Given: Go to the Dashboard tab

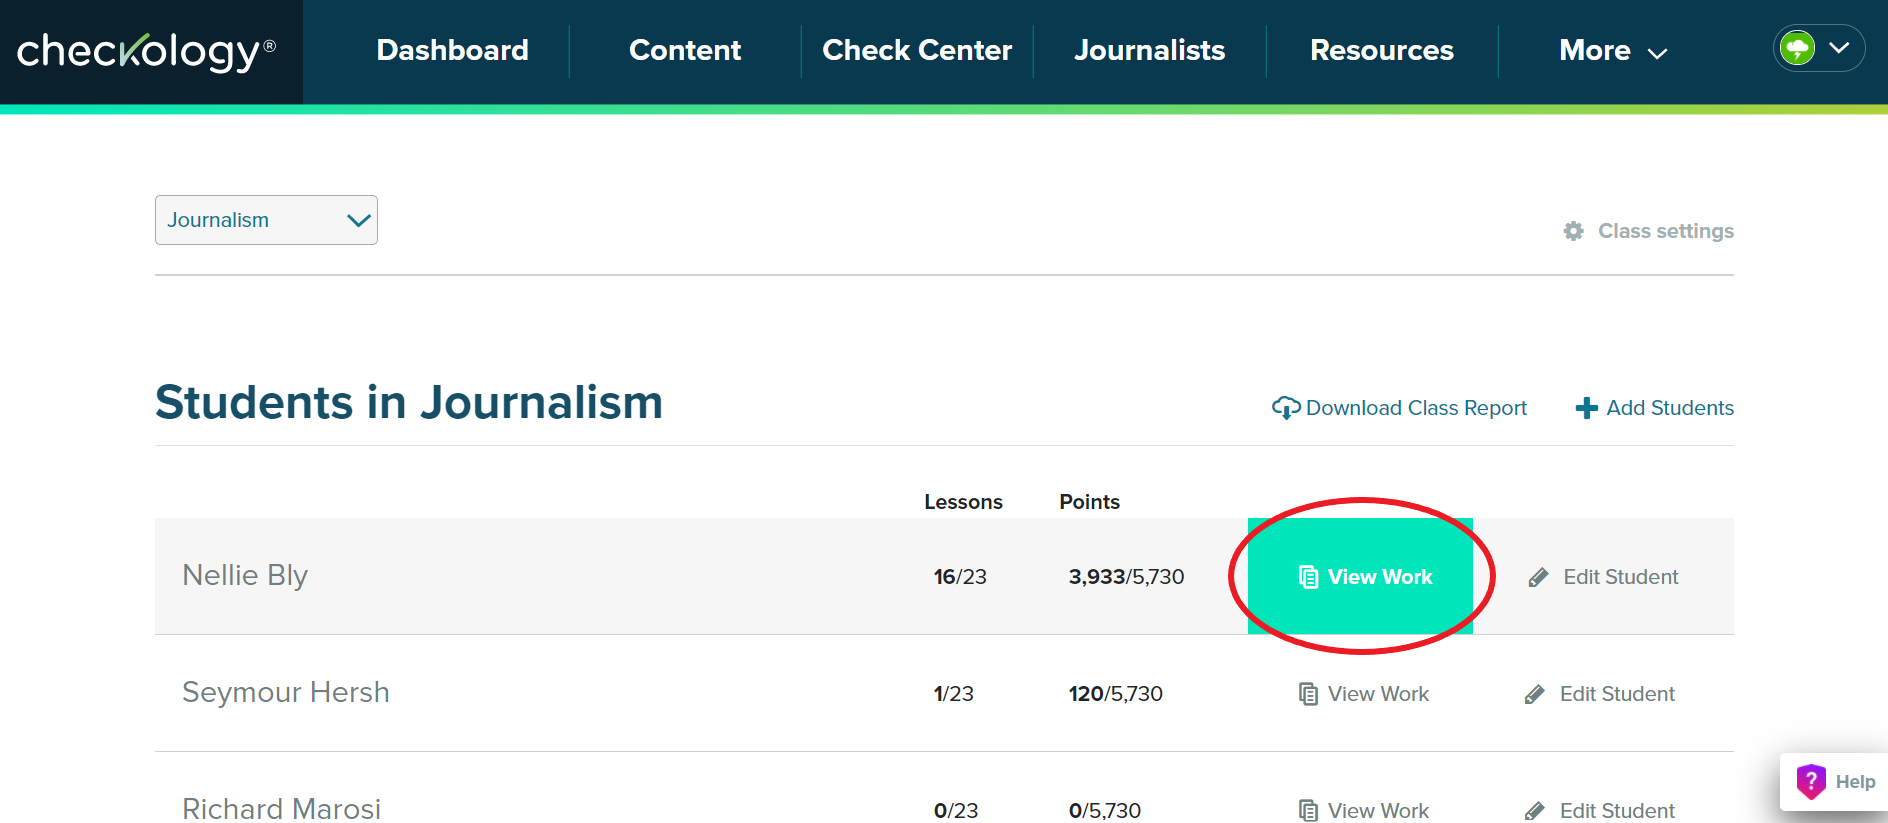Looking at the screenshot, I should point(452,51).
